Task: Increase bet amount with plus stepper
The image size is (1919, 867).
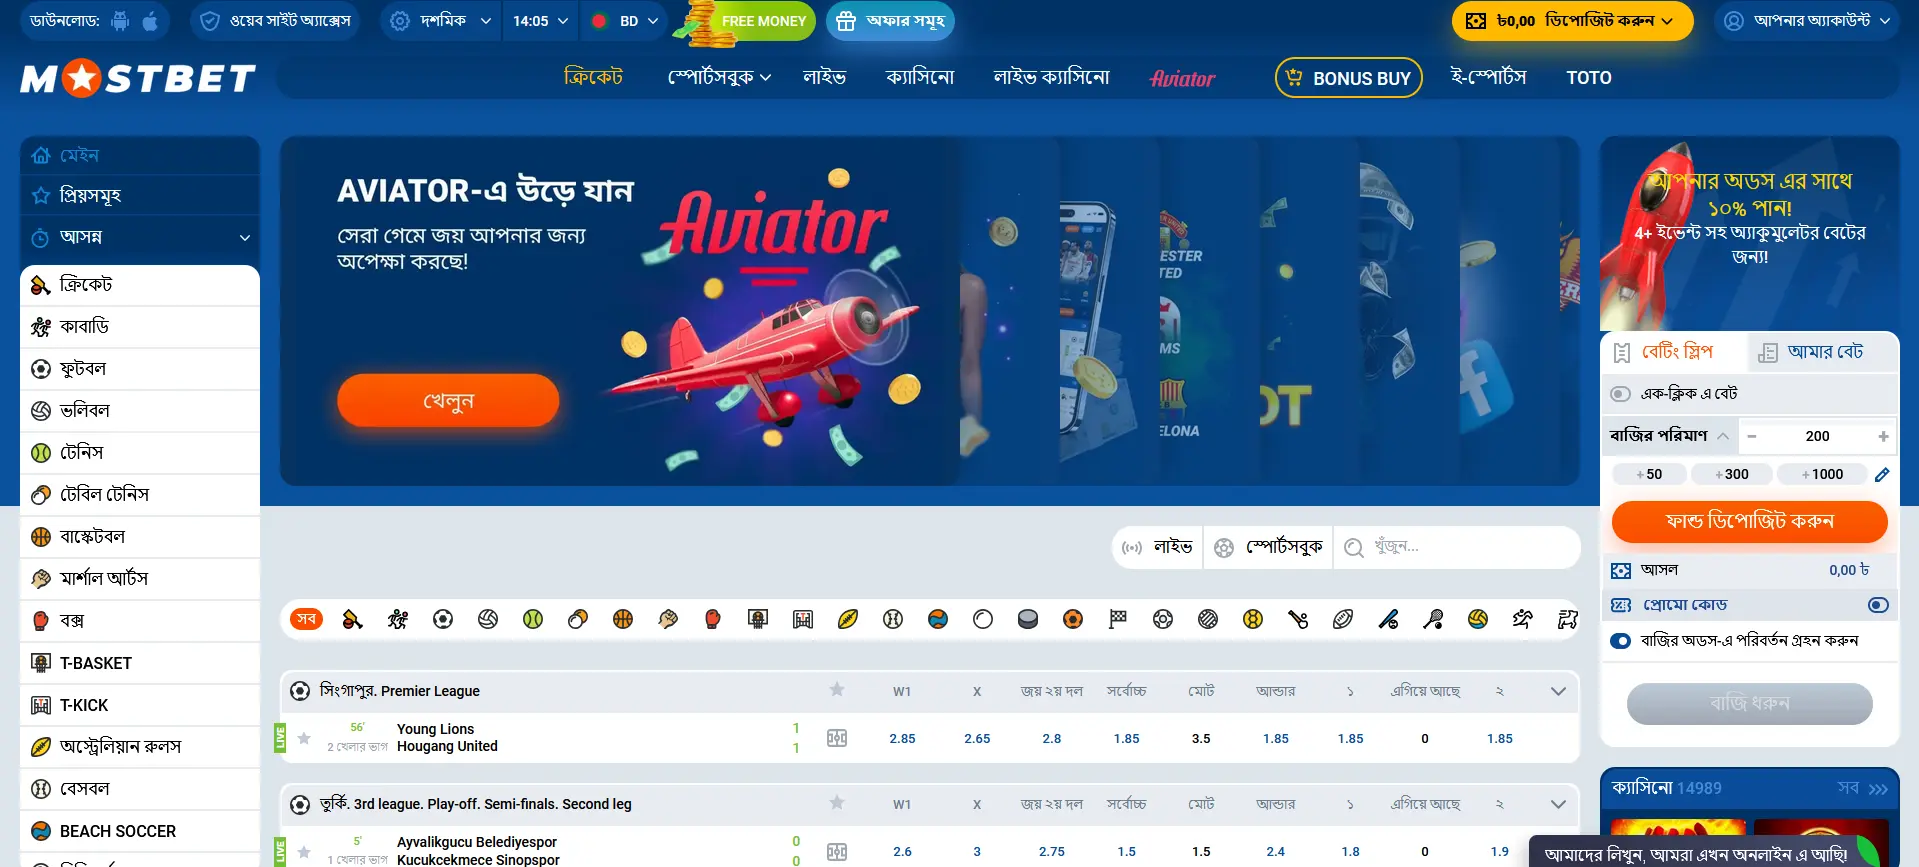Action: [x=1883, y=436]
